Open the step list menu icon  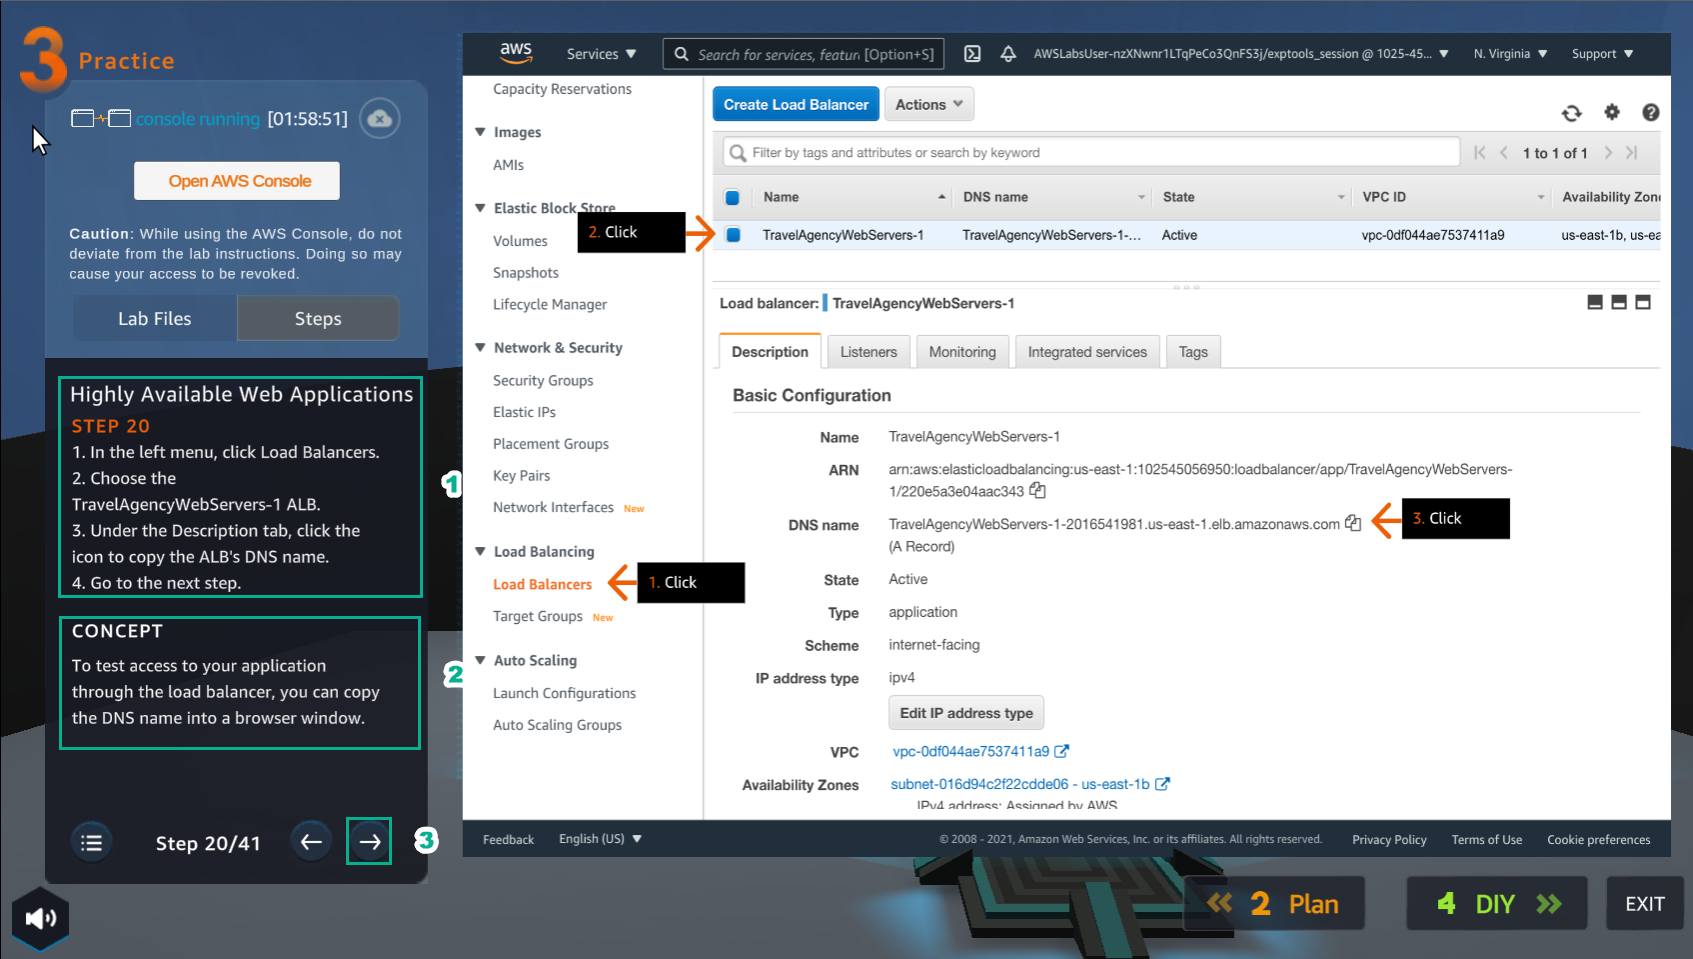click(x=92, y=842)
